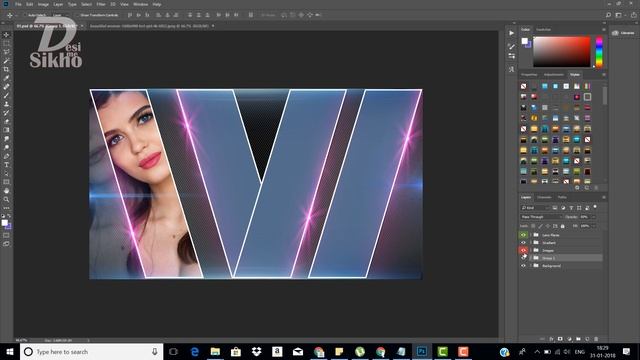Switch to the Swatches tab
Screen dimensions: 640x360
coord(543,30)
